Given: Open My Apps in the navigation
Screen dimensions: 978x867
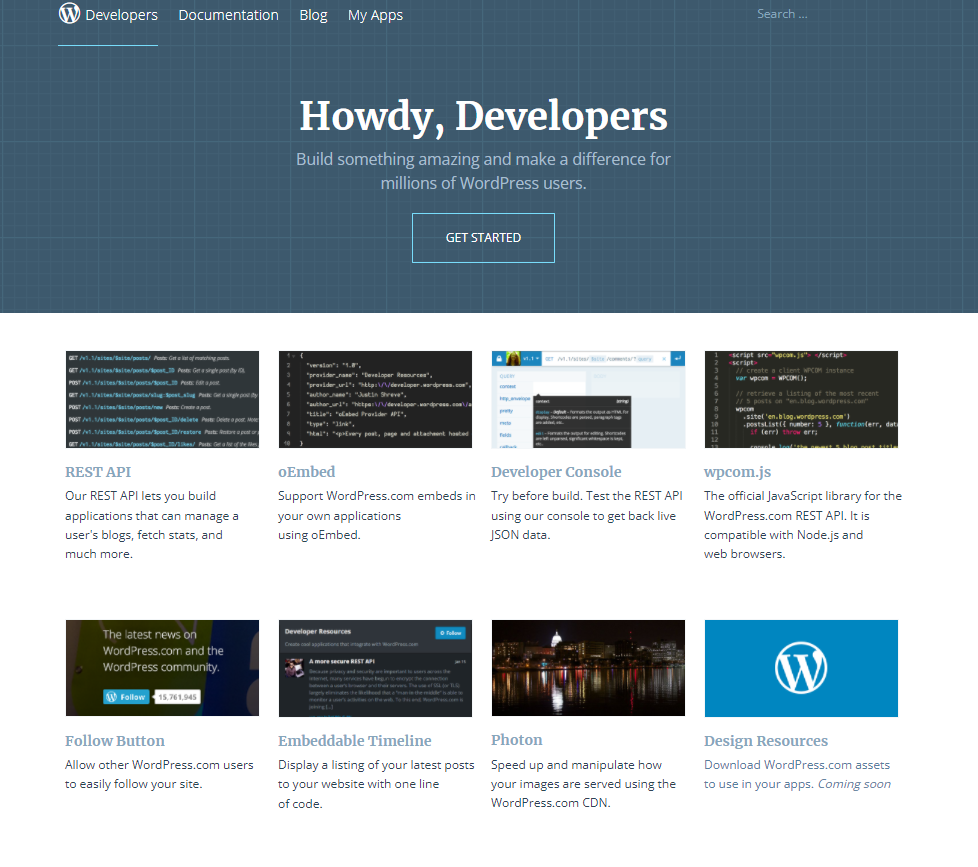Looking at the screenshot, I should (375, 15).
